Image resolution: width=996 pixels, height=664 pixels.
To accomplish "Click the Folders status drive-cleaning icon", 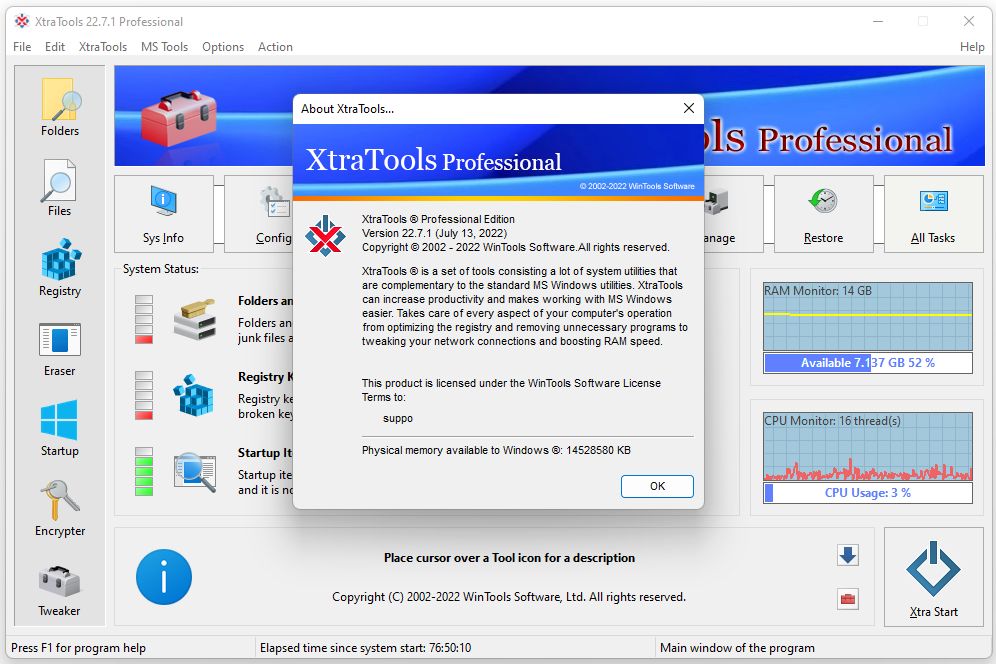I will [x=194, y=320].
